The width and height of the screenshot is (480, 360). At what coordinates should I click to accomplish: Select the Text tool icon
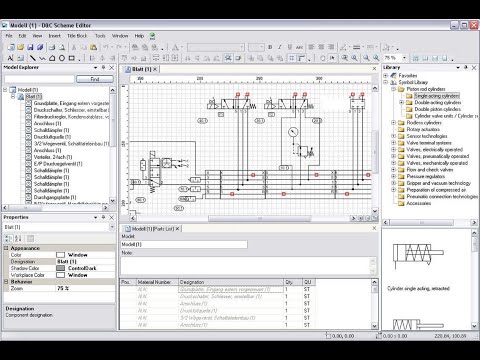(10, 58)
